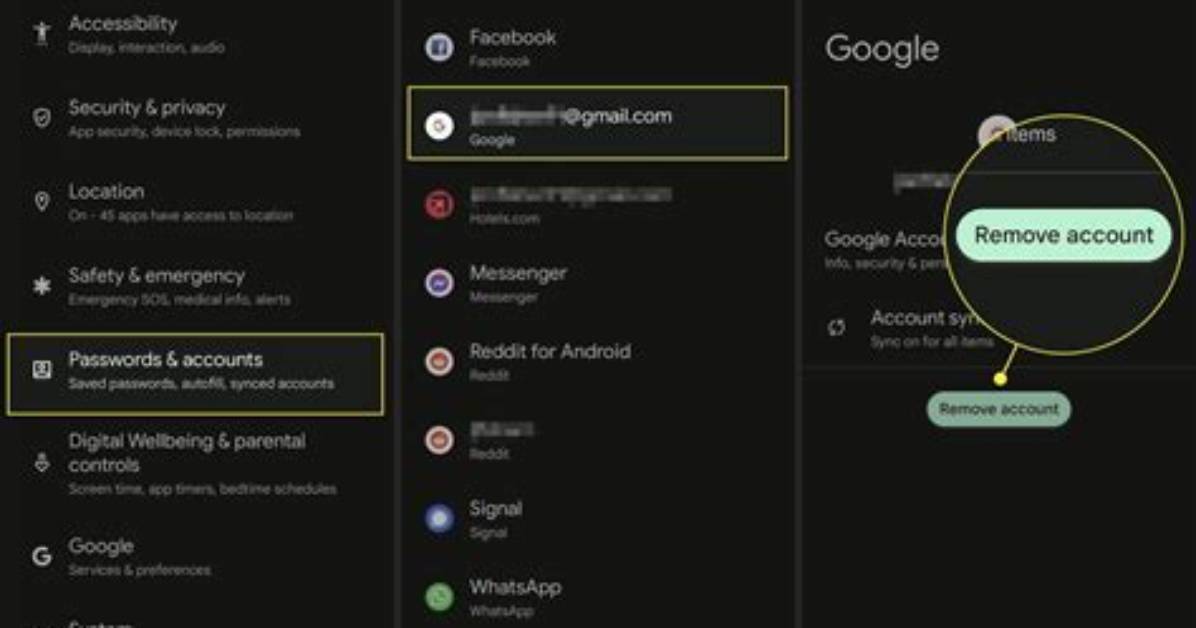The width and height of the screenshot is (1196, 628).
Task: Open Google Services & preferences entry
Action: tap(195, 557)
